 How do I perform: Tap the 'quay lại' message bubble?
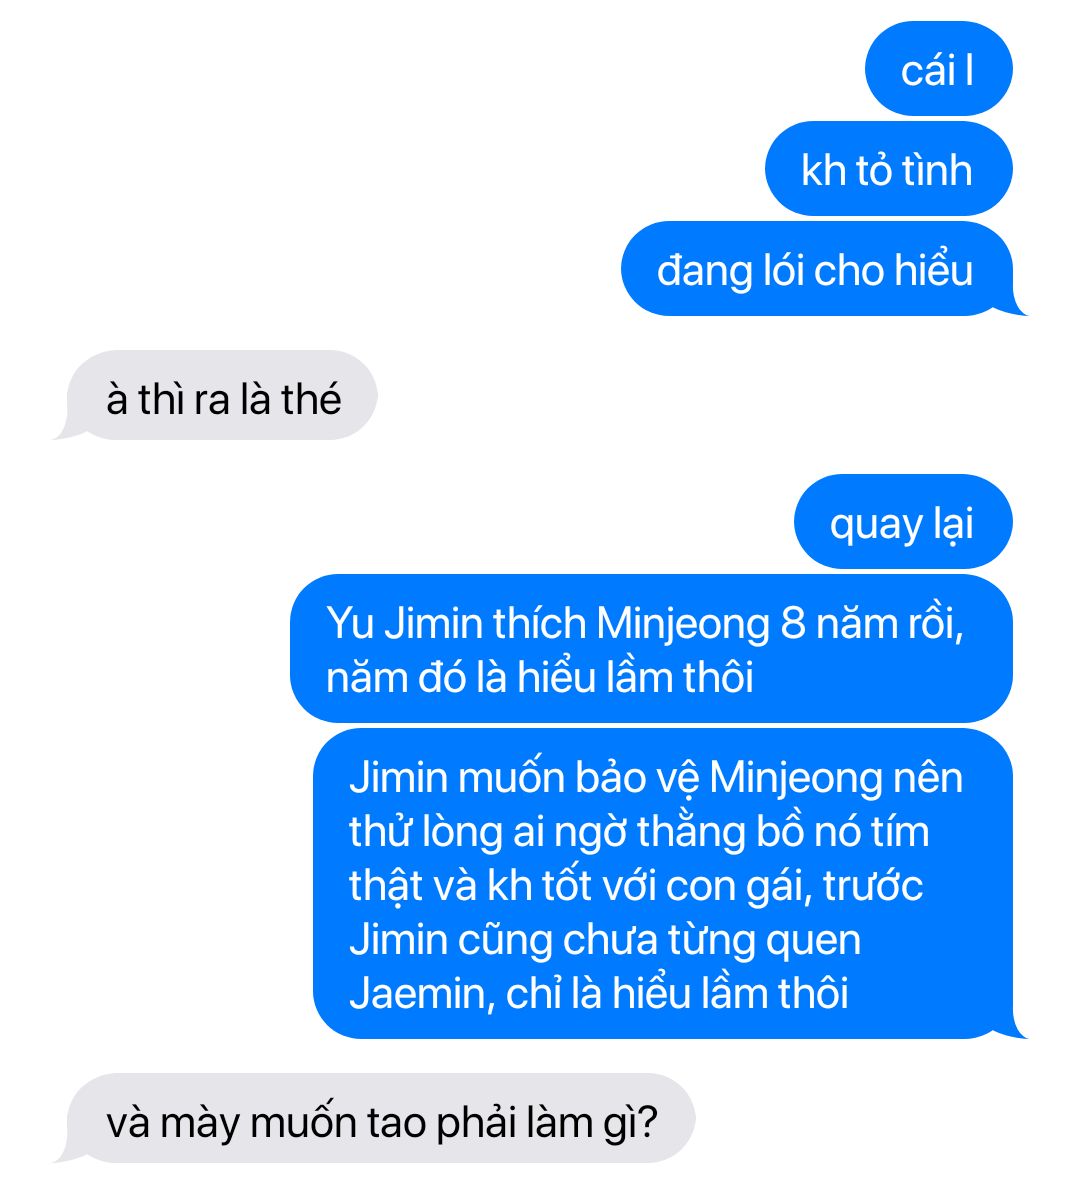pyautogui.click(x=903, y=521)
